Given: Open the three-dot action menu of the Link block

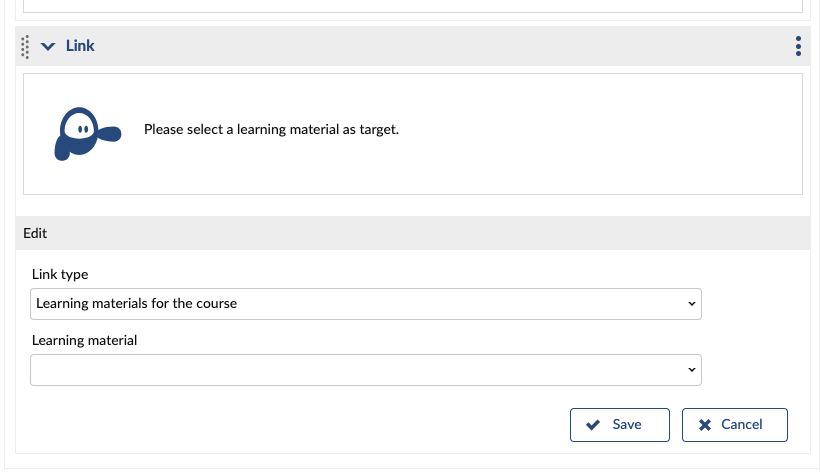Looking at the screenshot, I should 798,46.
